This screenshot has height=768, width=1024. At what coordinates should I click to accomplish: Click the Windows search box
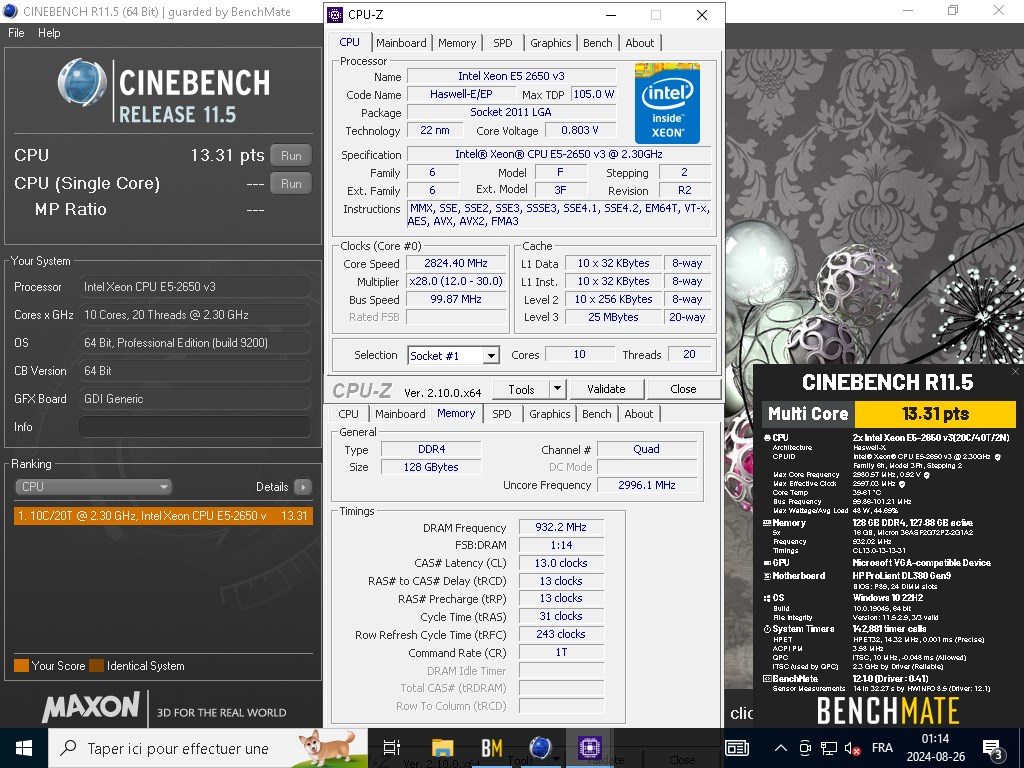pos(206,748)
